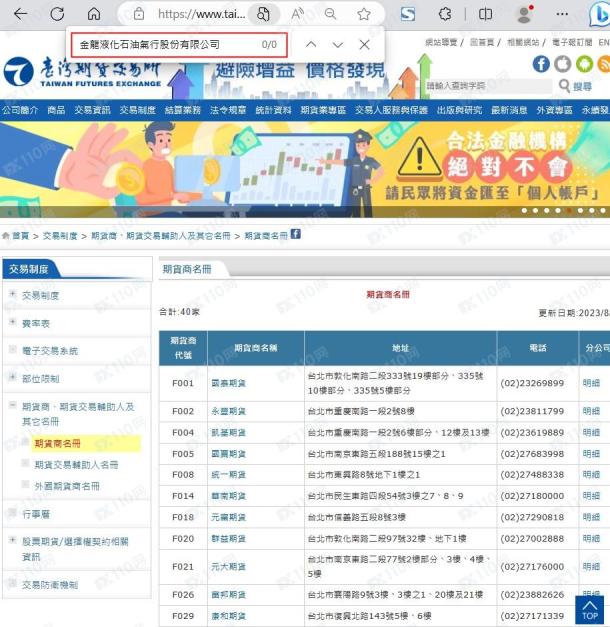Viewport: 610px width, 627px height.
Task: Expand the 交易防衛機制 sidebar item
Action: (x=12, y=583)
